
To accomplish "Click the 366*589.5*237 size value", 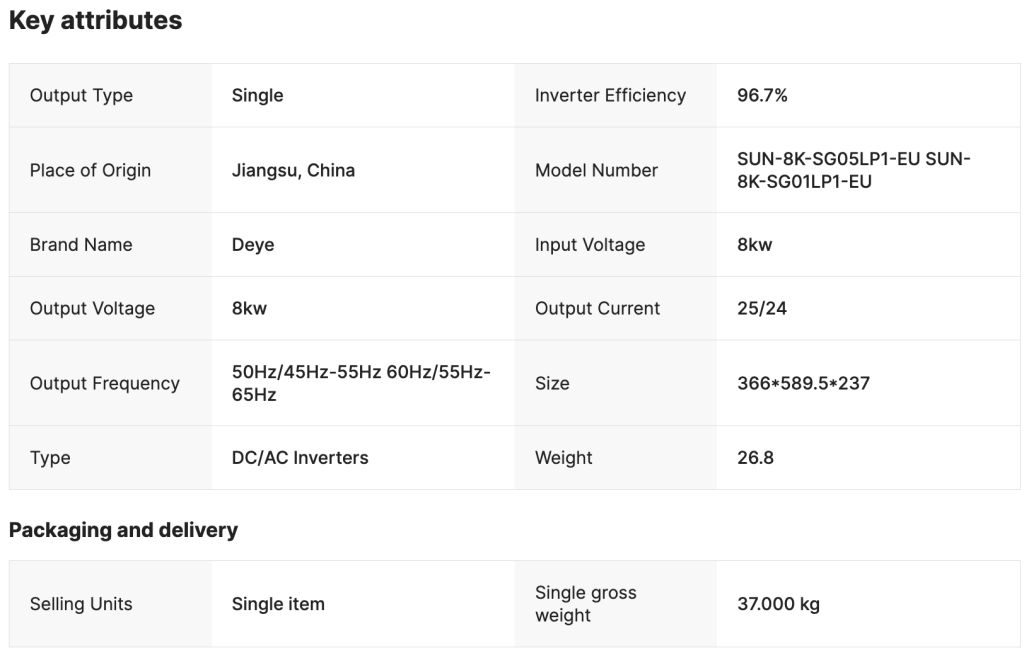I will [x=803, y=383].
